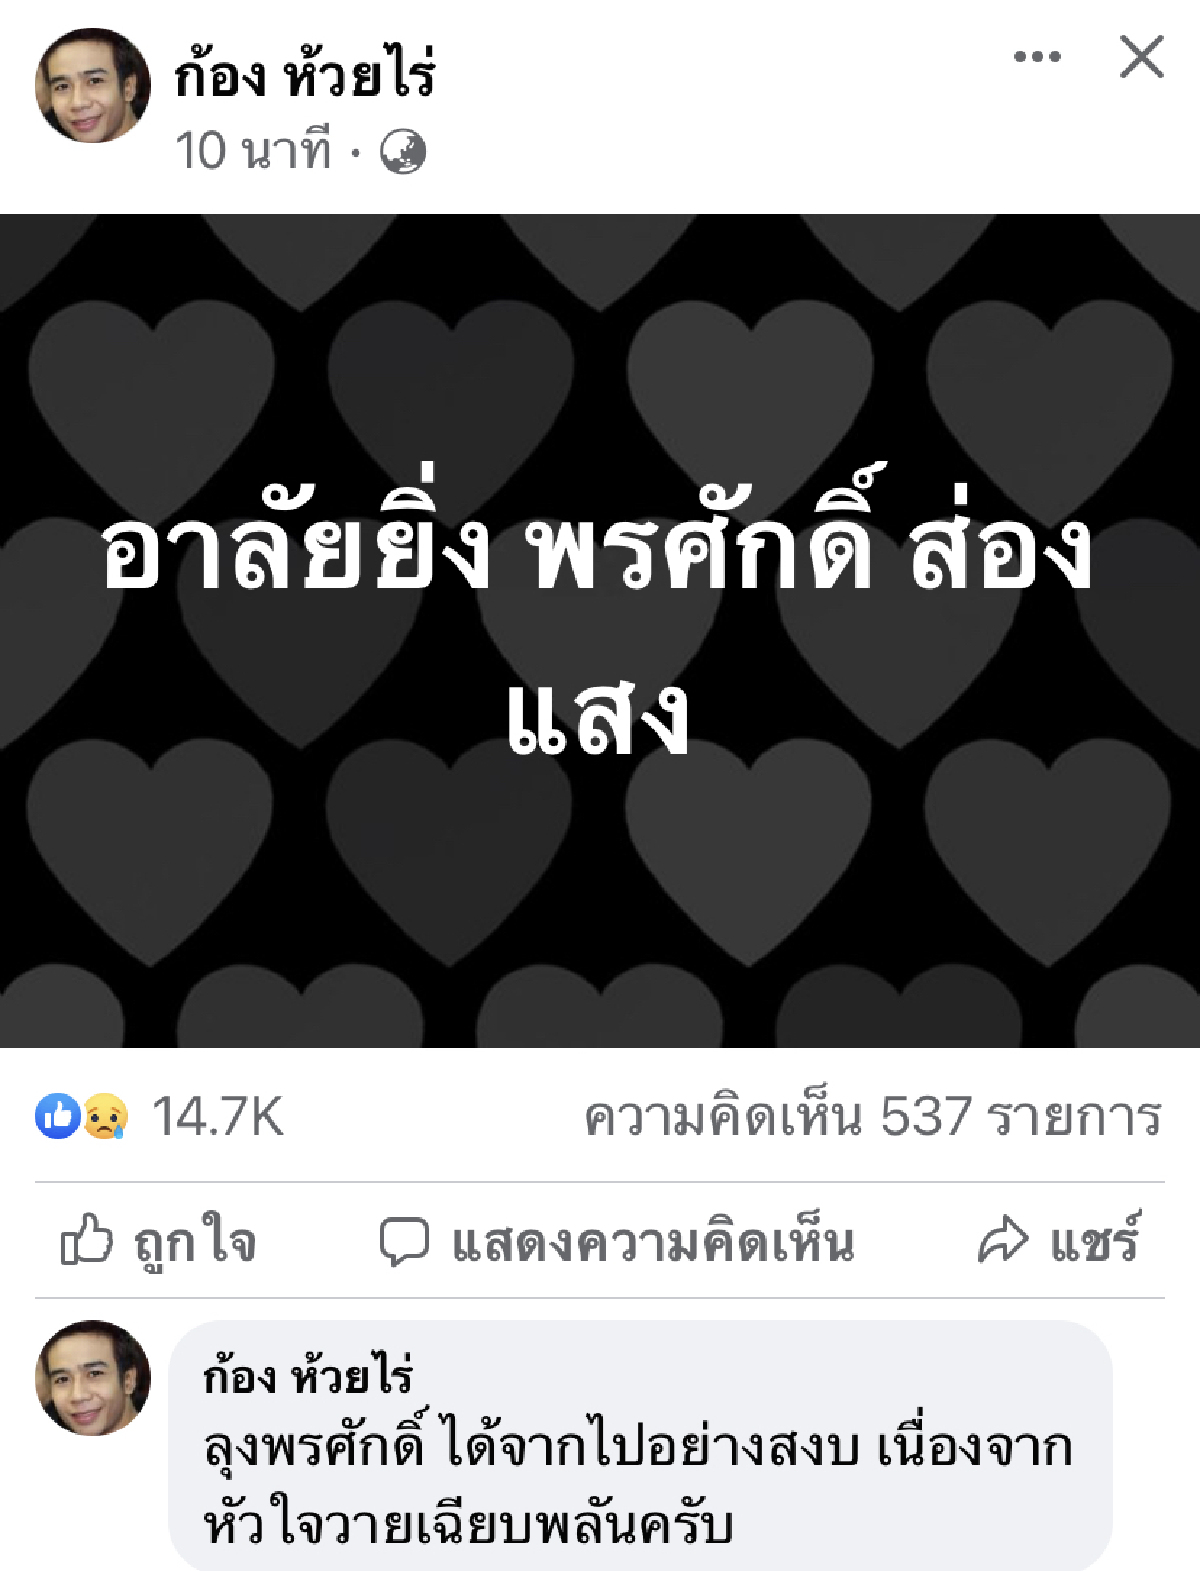Click the speech bubble comment icon

404,1242
